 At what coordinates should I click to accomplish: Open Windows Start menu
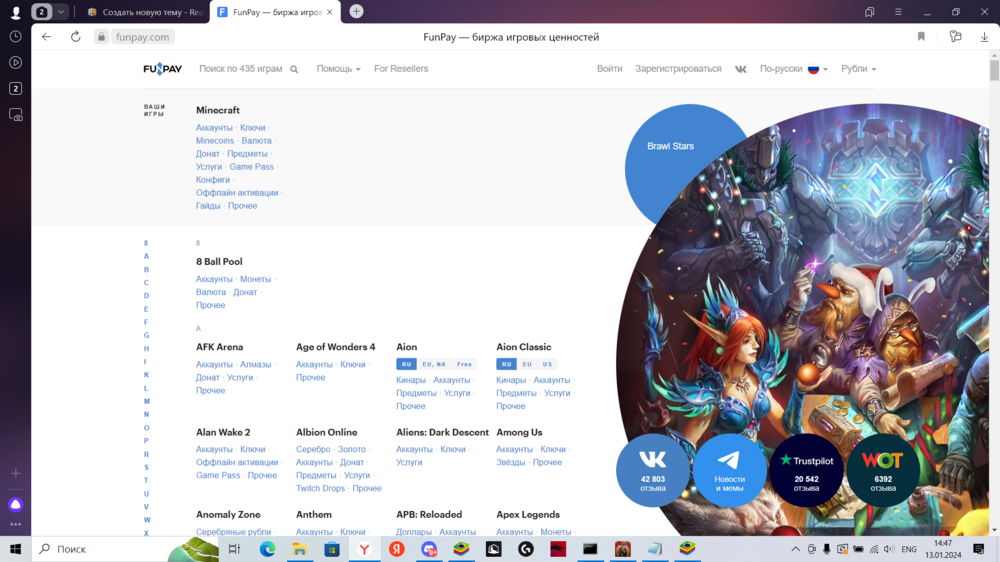pyautogui.click(x=15, y=549)
